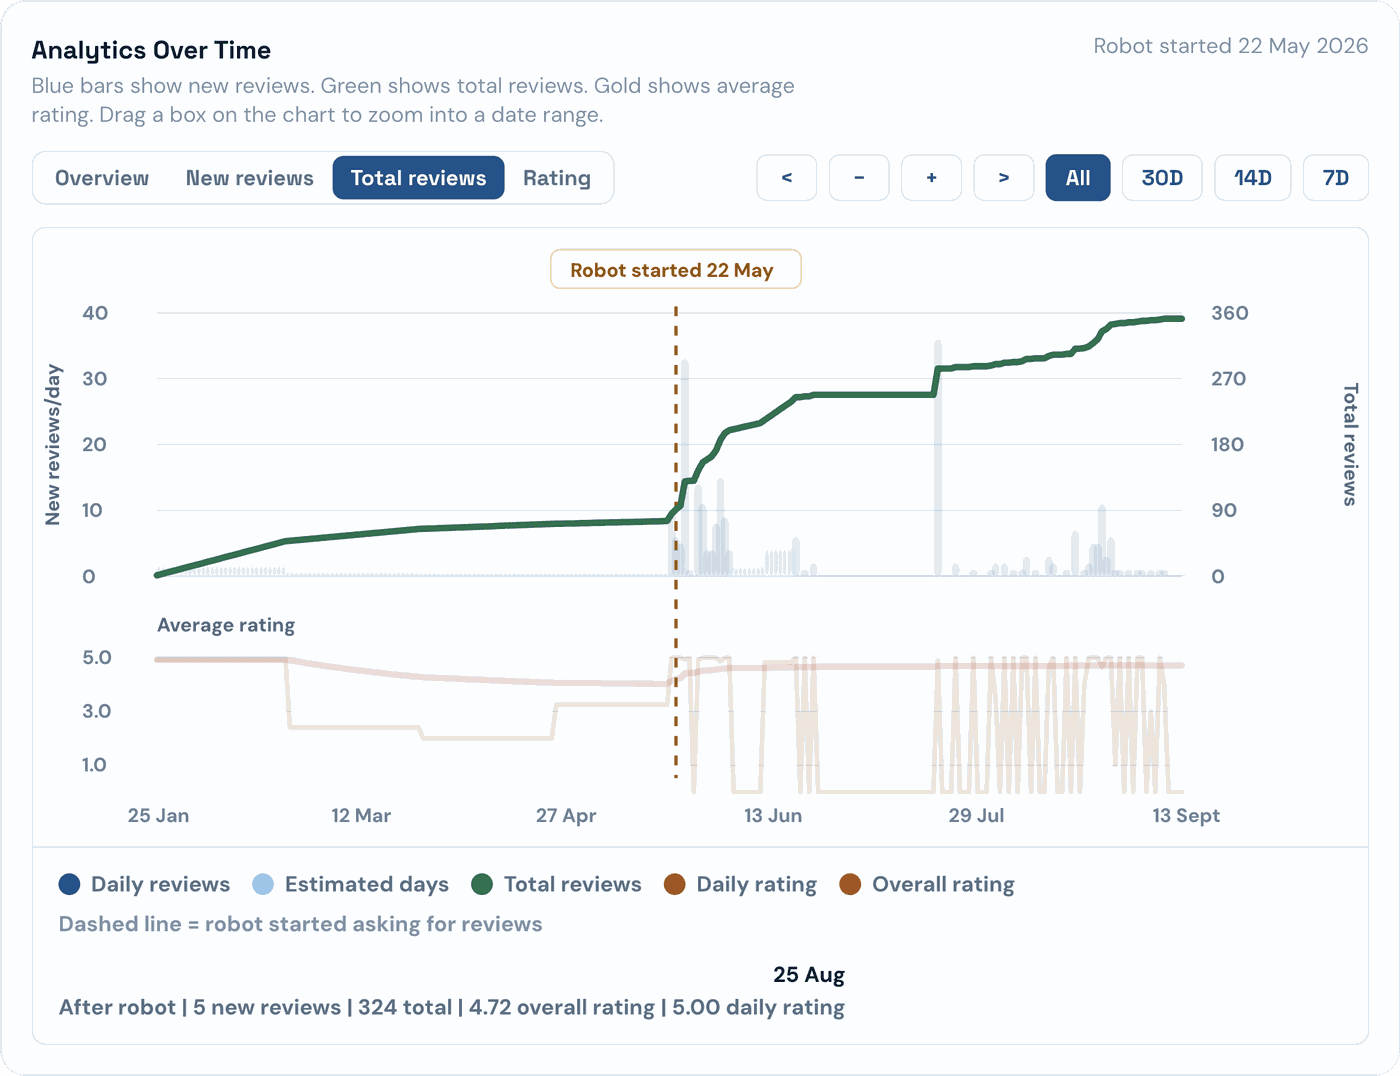Screen dimensions: 1400x1076
Task: Switch to the Overview tab
Action: pyautogui.click(x=102, y=178)
